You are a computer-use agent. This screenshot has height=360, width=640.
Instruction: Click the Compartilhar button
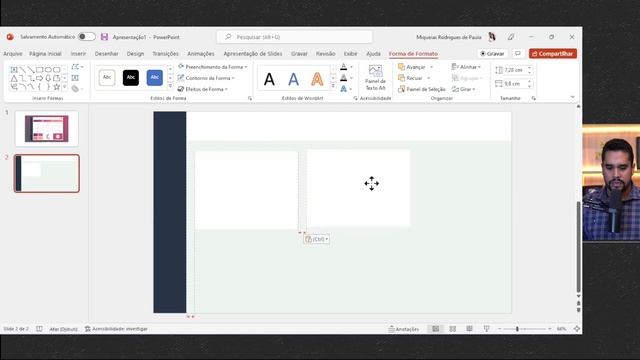[x=553, y=53]
